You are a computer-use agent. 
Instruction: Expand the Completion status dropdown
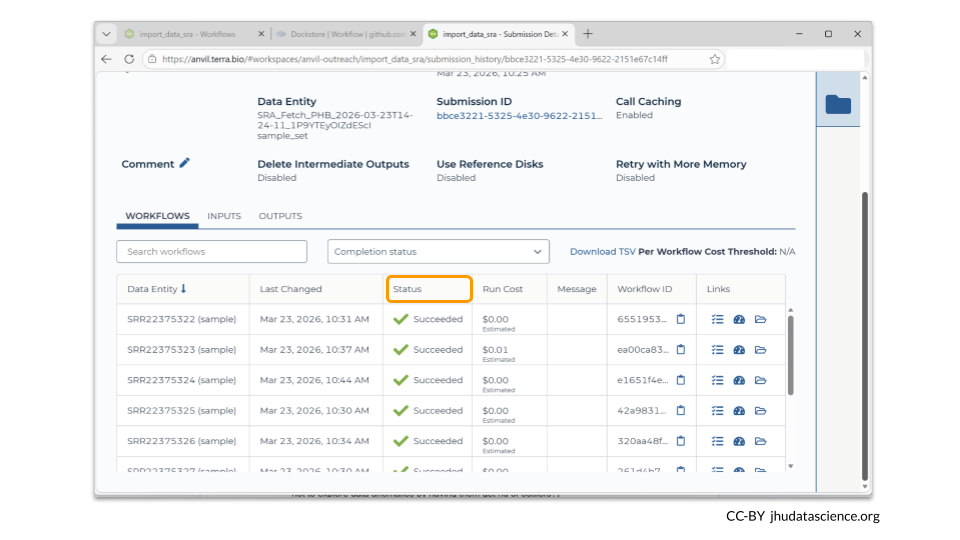pyautogui.click(x=438, y=252)
